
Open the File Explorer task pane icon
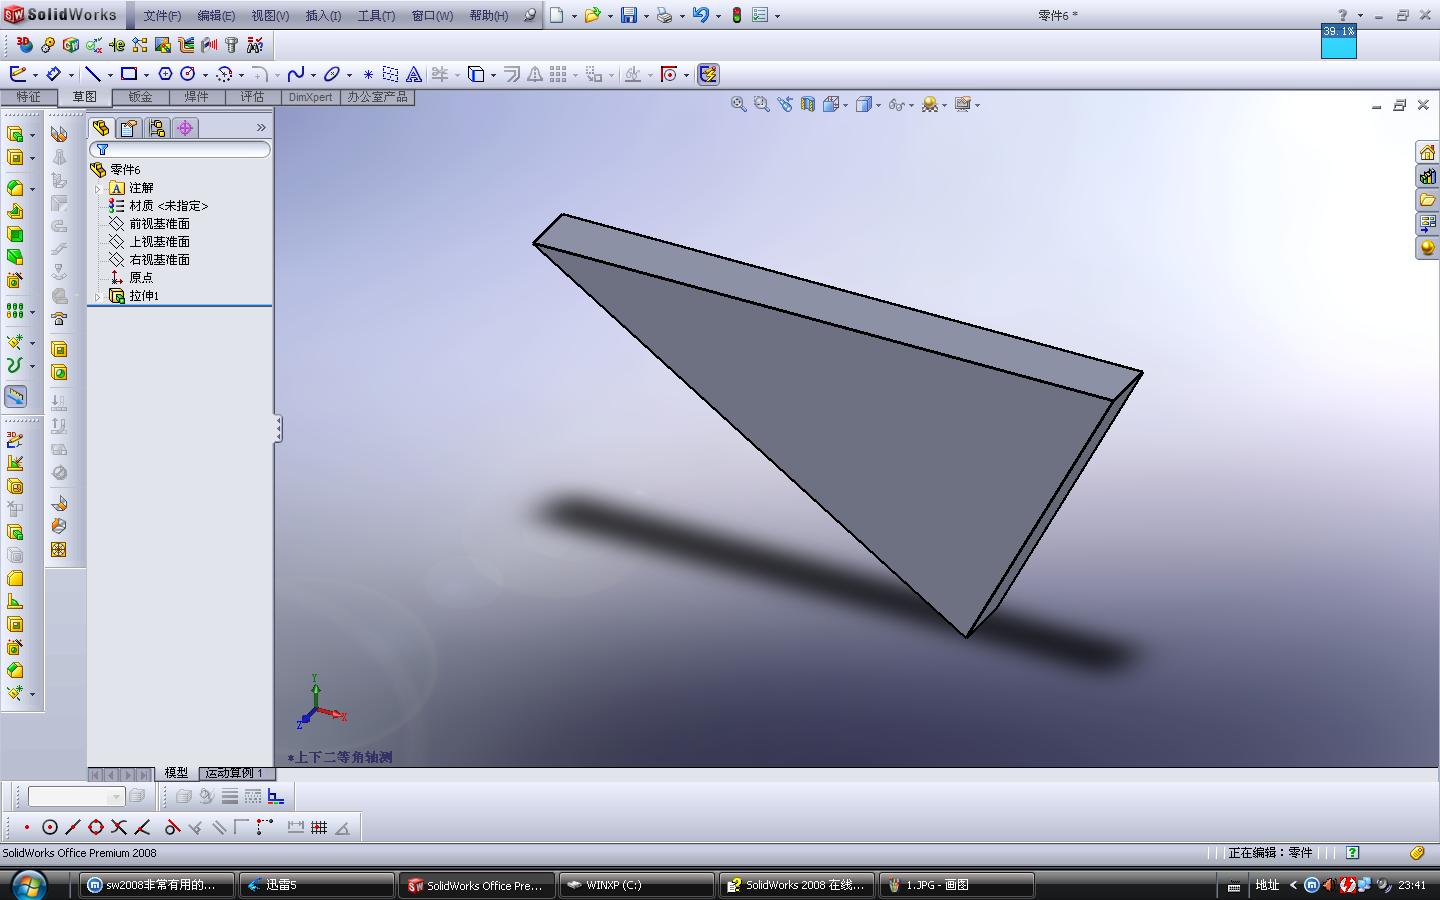[1427, 200]
